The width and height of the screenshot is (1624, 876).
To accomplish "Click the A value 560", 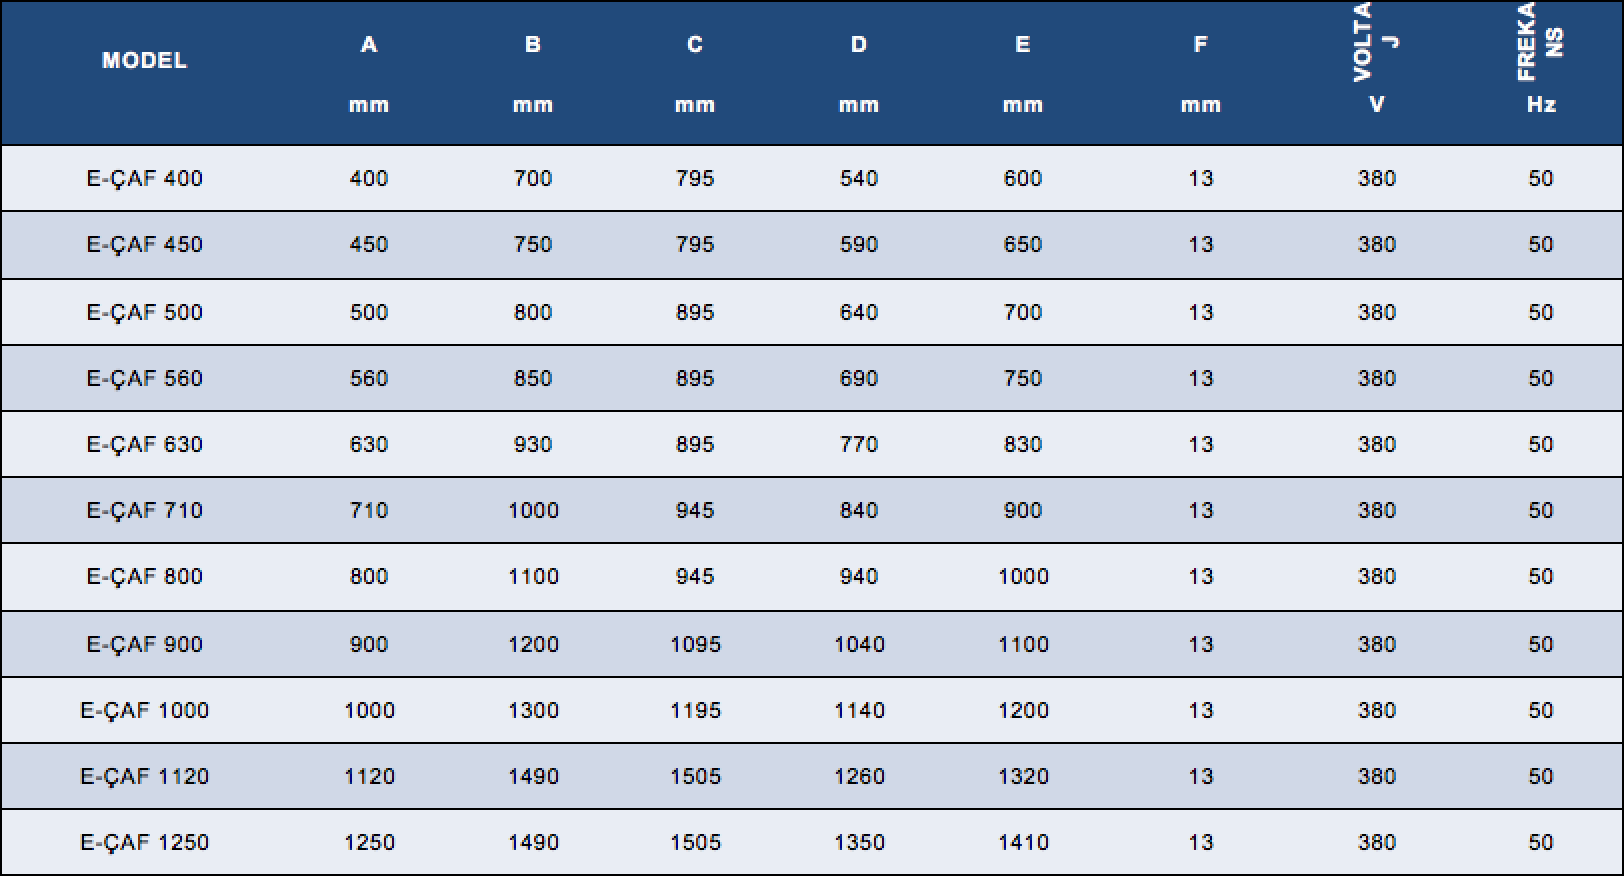I will click(x=369, y=378).
